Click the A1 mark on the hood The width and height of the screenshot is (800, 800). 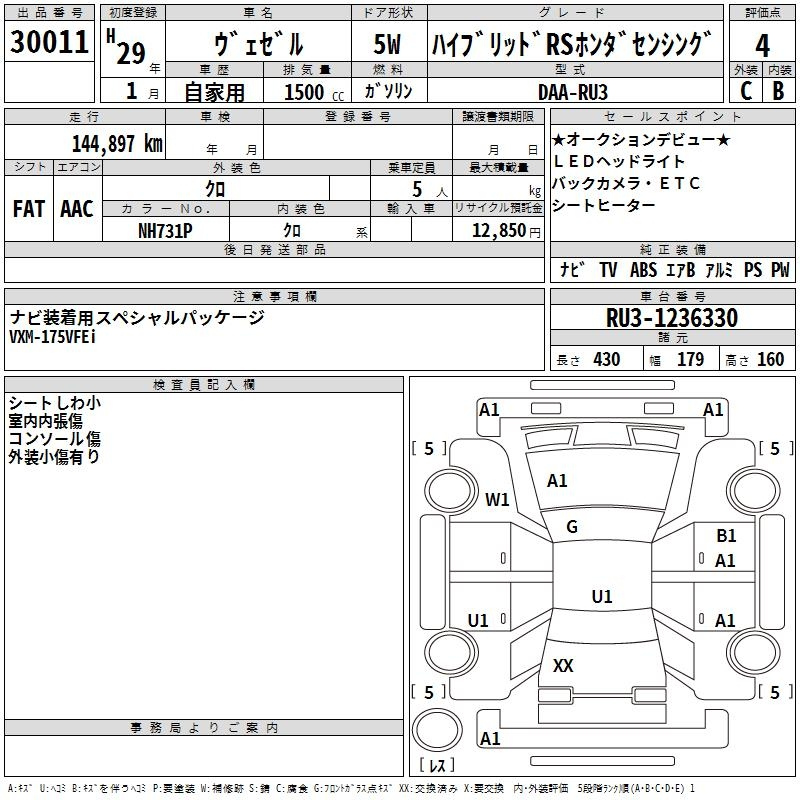(557, 481)
